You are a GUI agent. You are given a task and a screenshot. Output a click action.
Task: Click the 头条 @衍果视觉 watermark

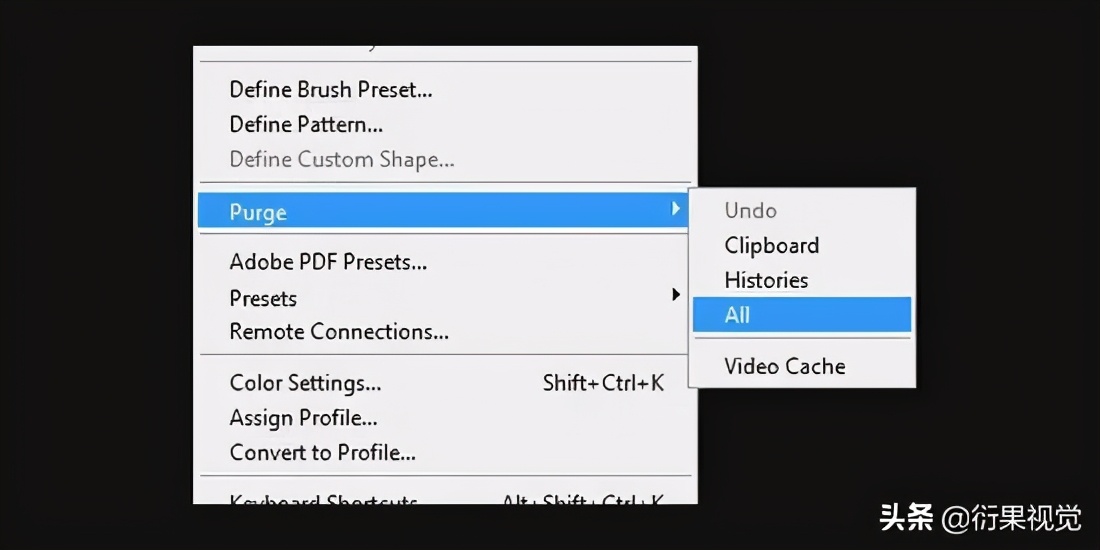(980, 518)
